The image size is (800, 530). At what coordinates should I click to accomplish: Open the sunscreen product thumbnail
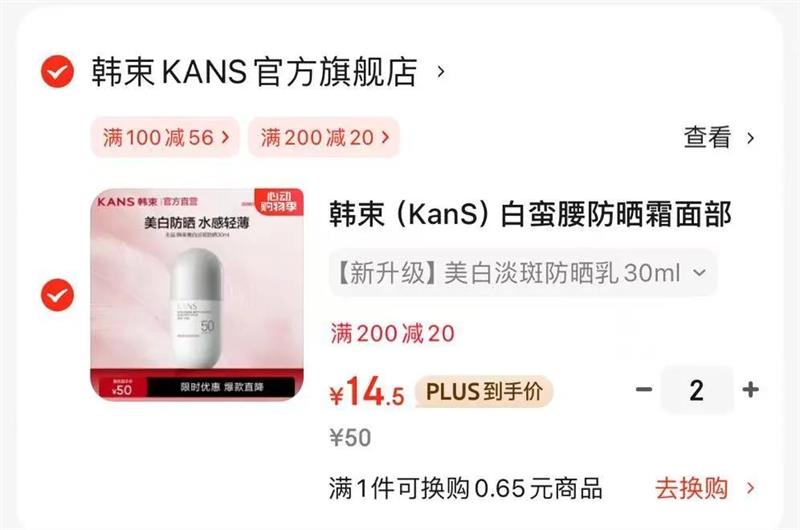click(197, 294)
